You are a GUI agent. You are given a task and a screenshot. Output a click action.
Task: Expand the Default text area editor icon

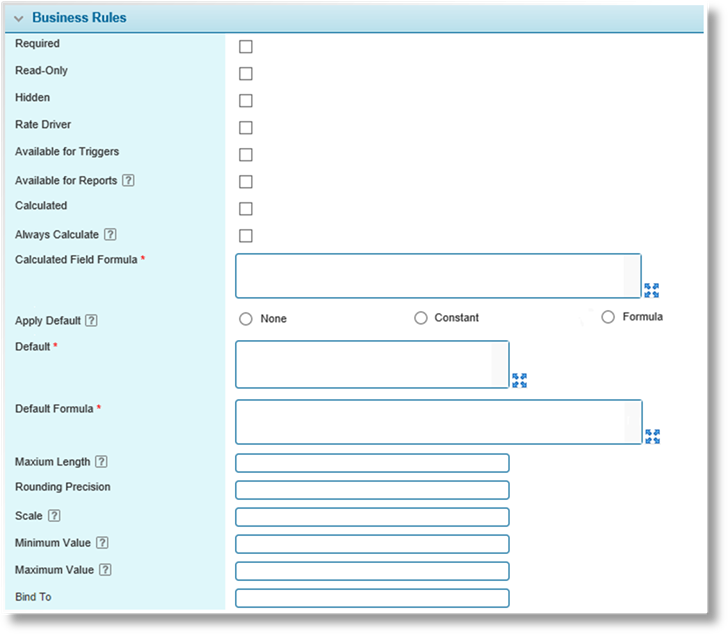coord(519,380)
